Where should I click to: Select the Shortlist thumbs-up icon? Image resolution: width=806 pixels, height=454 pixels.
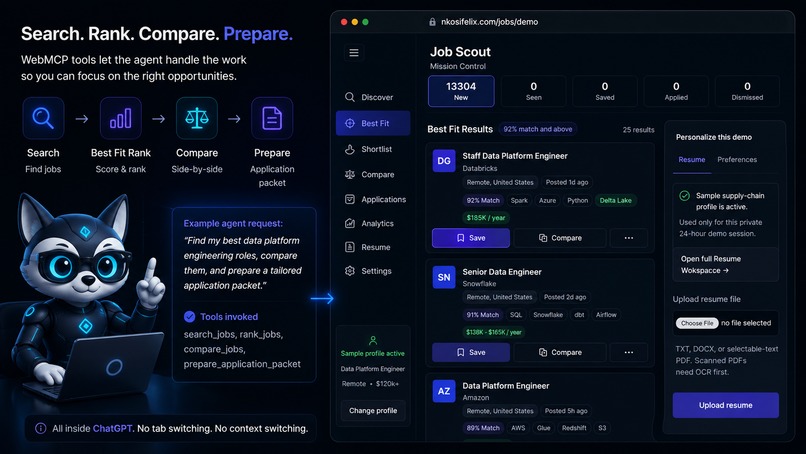[350, 149]
